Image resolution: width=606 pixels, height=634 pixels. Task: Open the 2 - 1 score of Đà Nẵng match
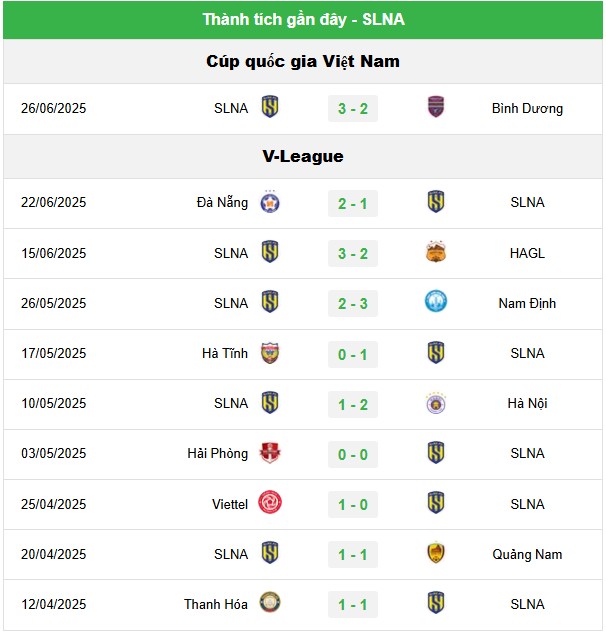pyautogui.click(x=353, y=203)
